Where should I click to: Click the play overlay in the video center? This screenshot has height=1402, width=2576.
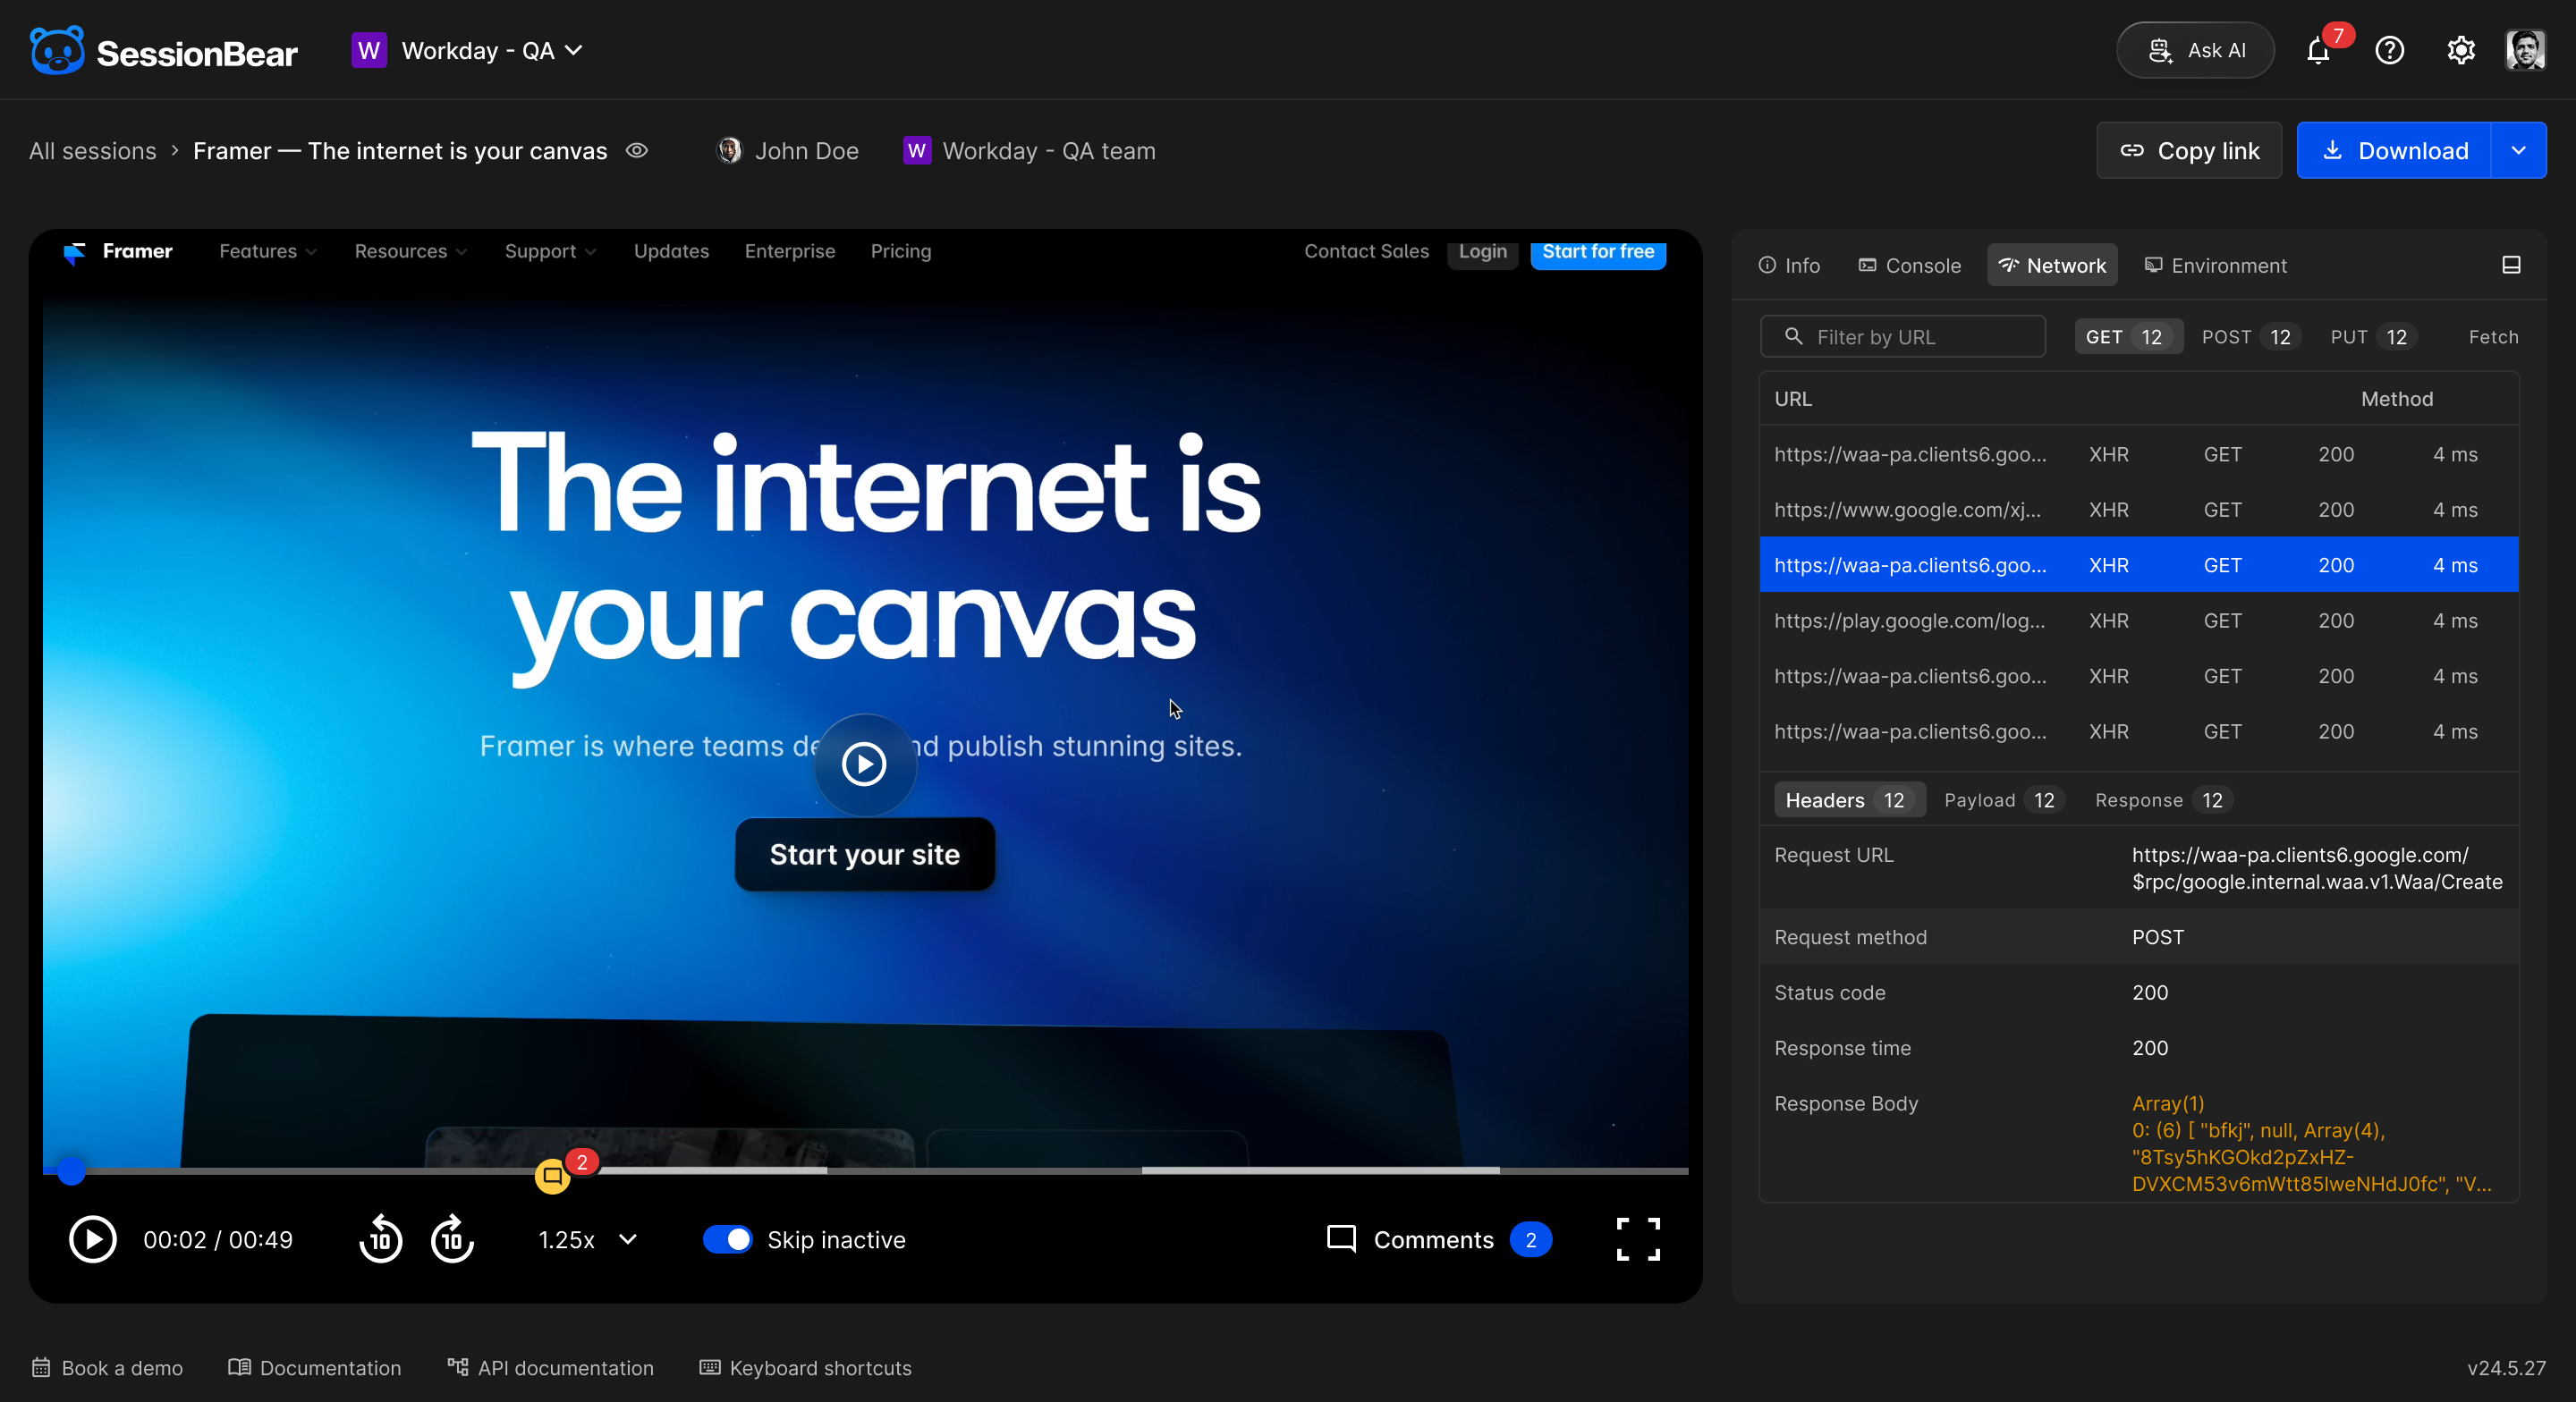tap(864, 765)
